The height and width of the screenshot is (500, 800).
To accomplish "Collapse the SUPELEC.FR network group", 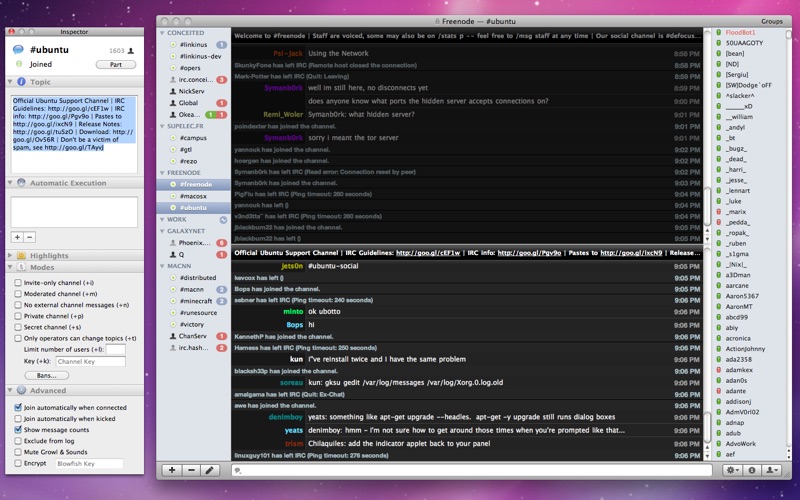I will click(x=162, y=126).
